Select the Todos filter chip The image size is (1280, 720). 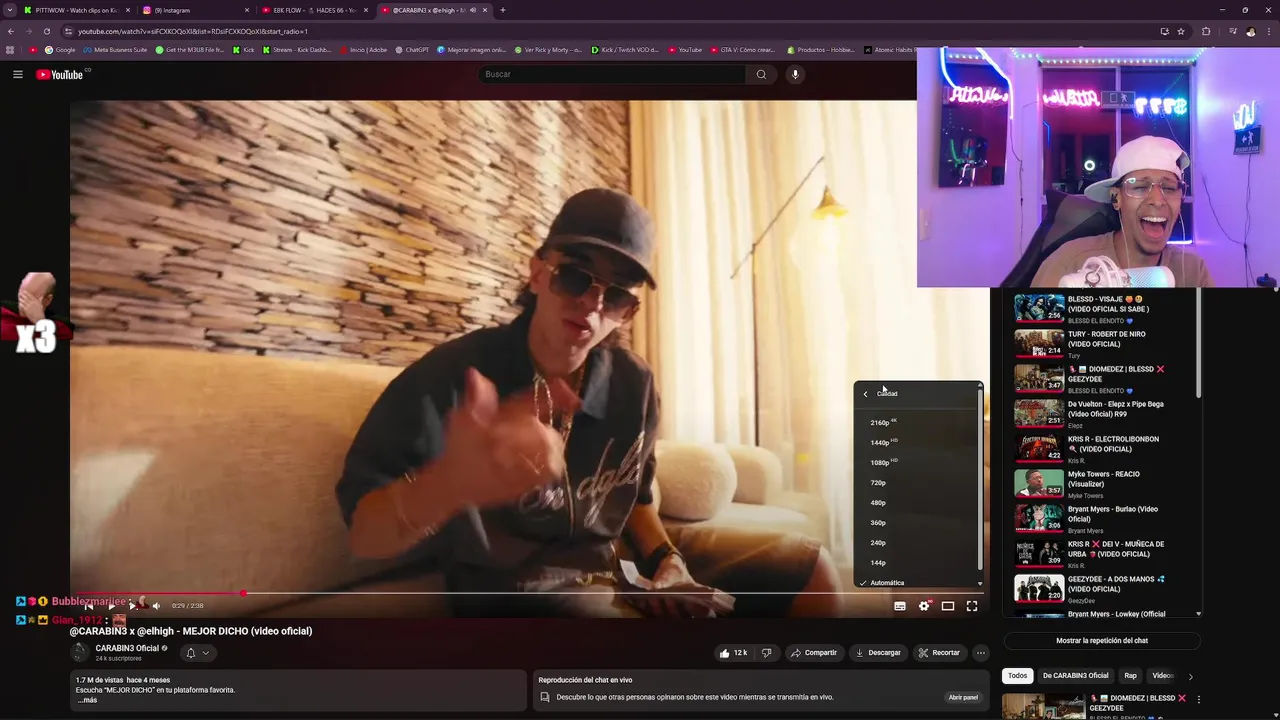(1017, 676)
